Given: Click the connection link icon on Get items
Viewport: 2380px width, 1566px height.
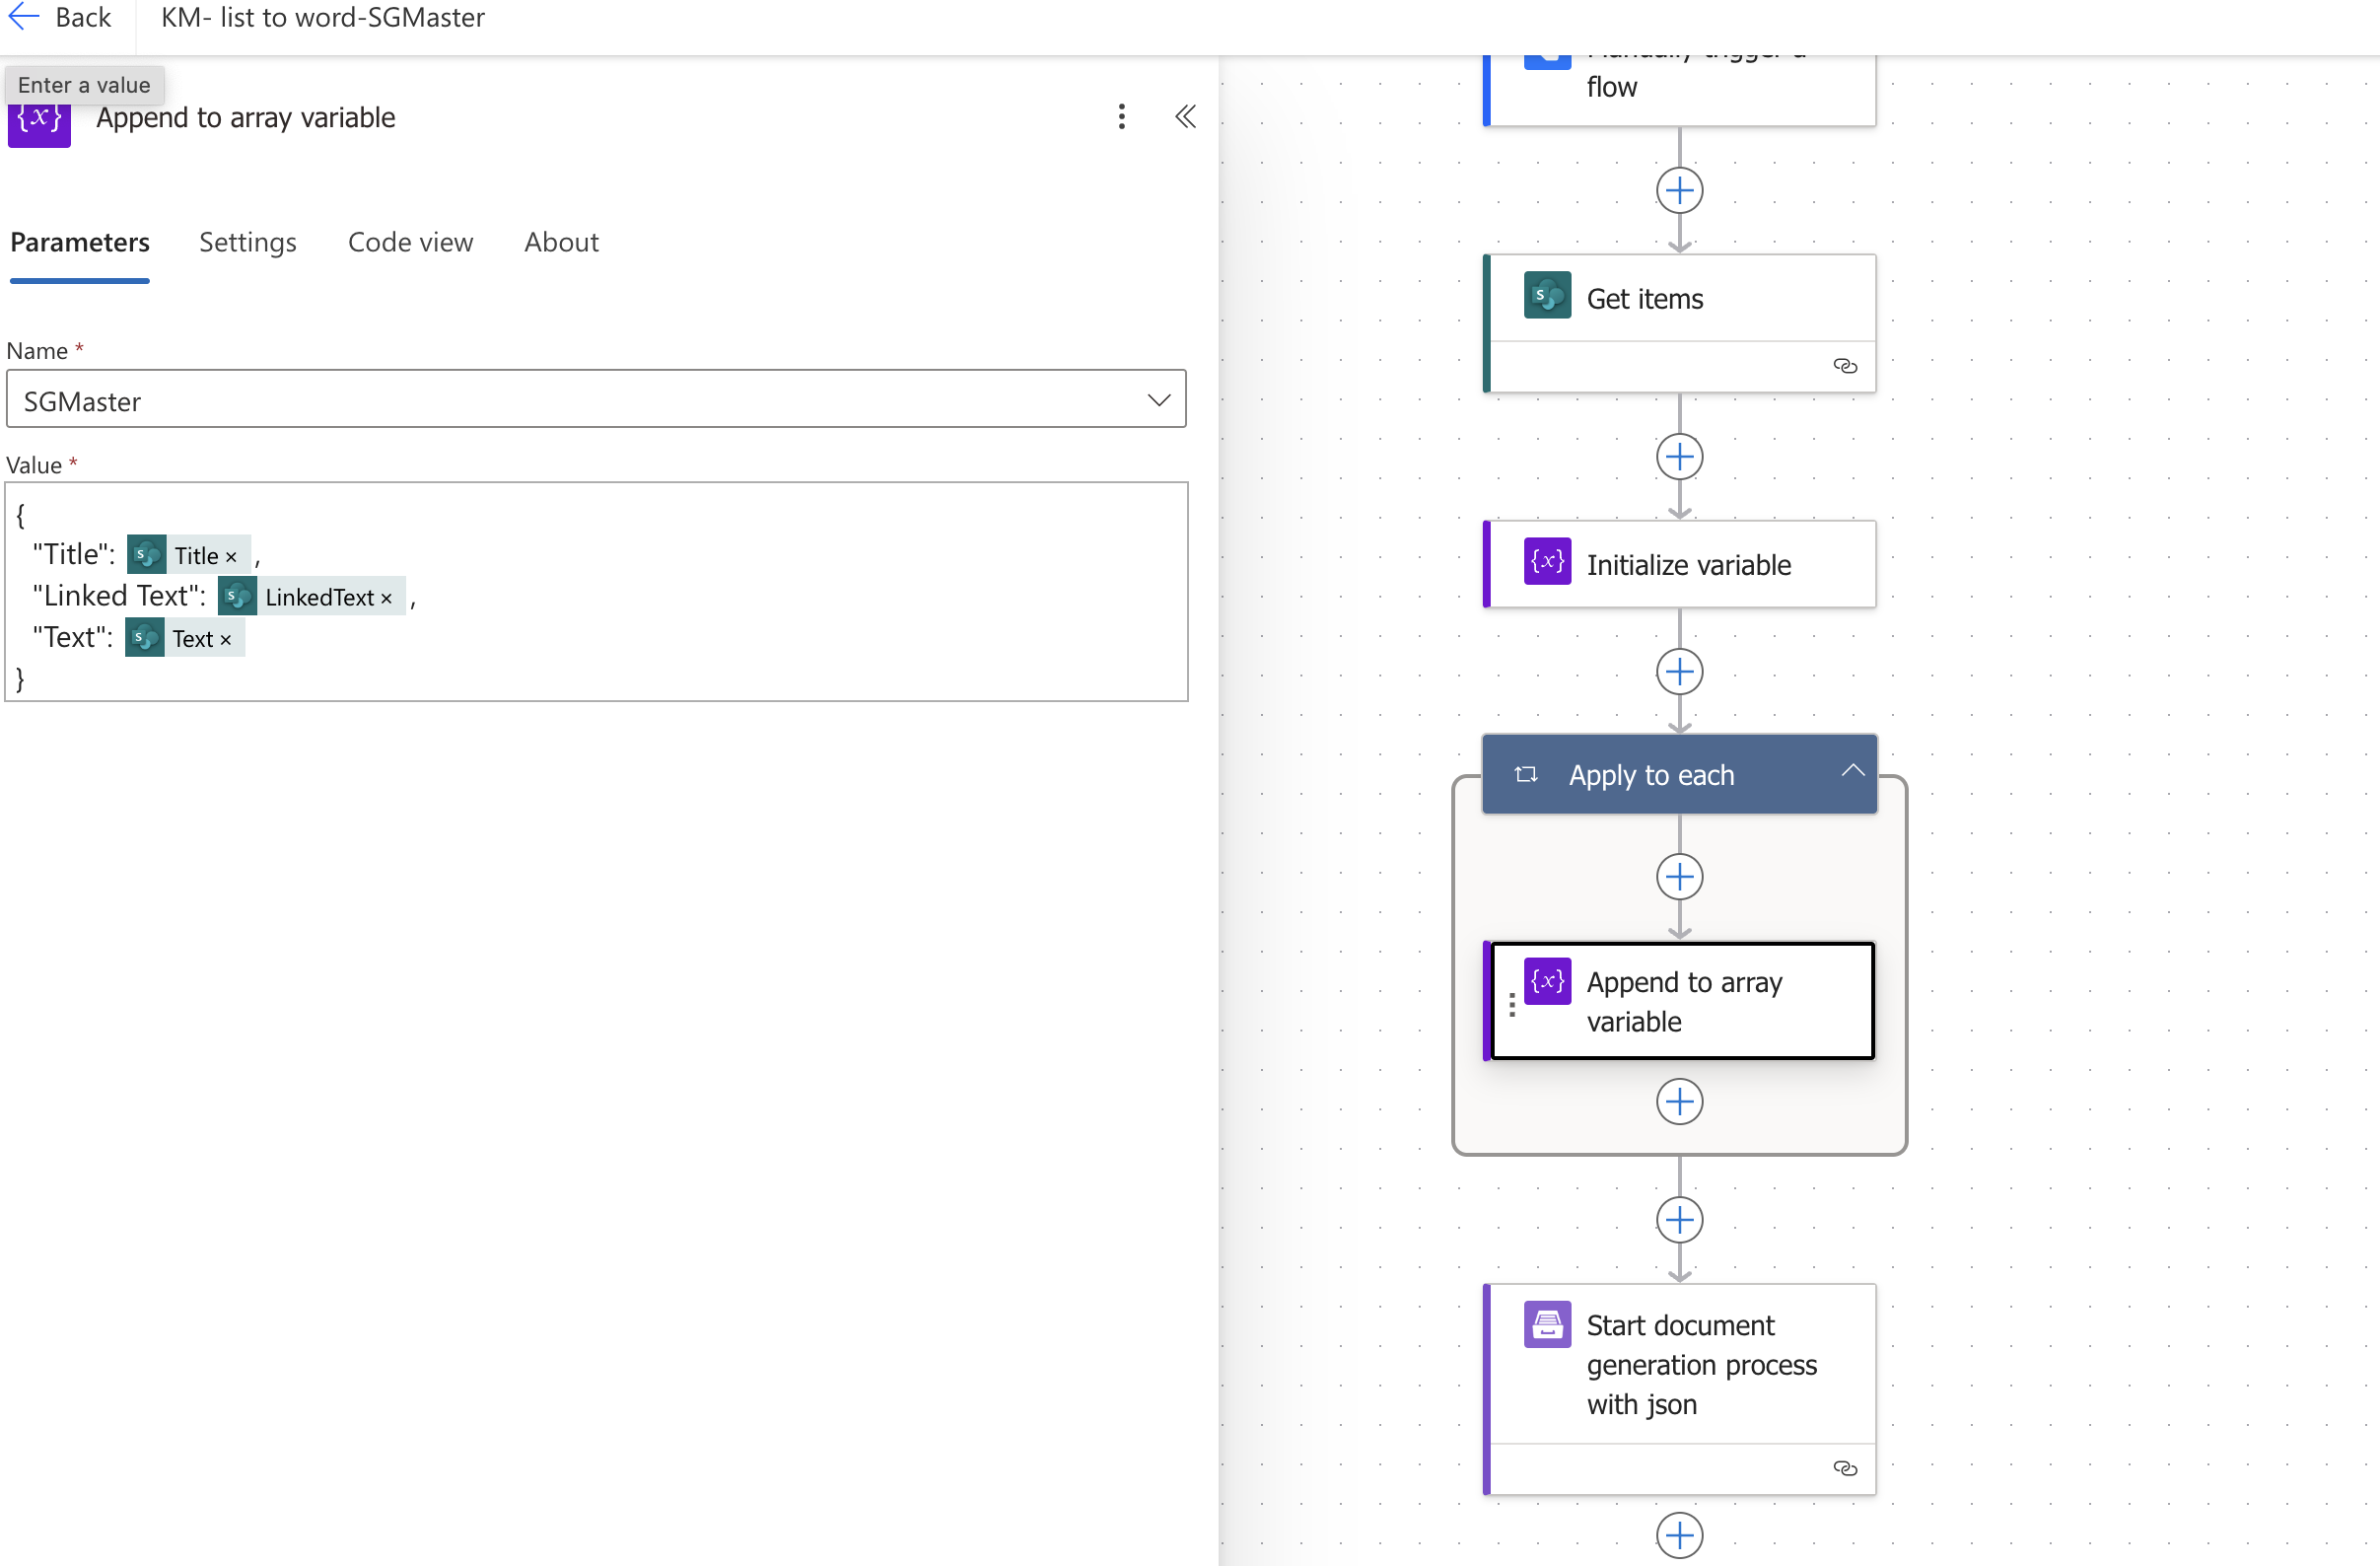Looking at the screenshot, I should [x=1845, y=366].
